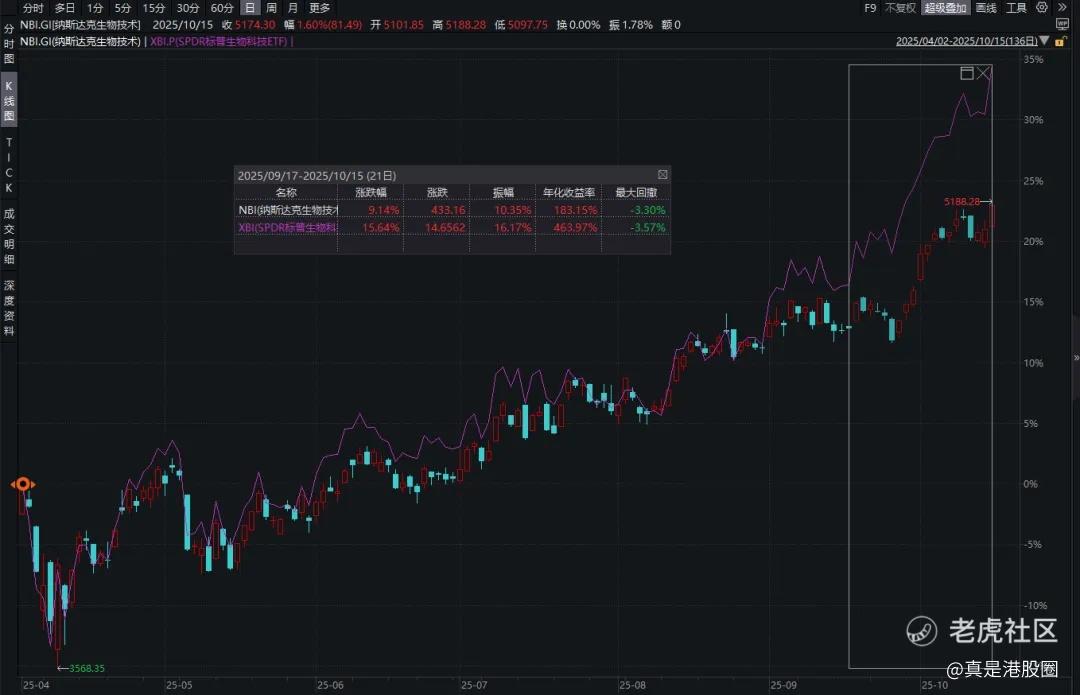
Task: Click the window icon in the selection box
Action: (967, 73)
